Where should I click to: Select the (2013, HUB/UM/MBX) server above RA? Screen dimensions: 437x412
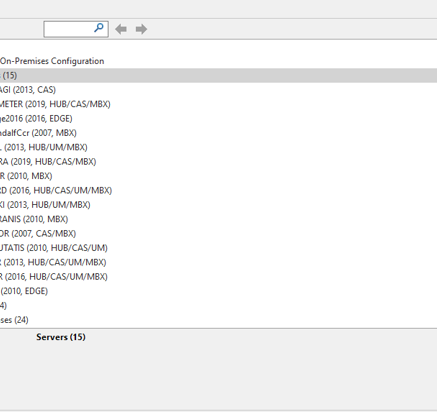44,147
